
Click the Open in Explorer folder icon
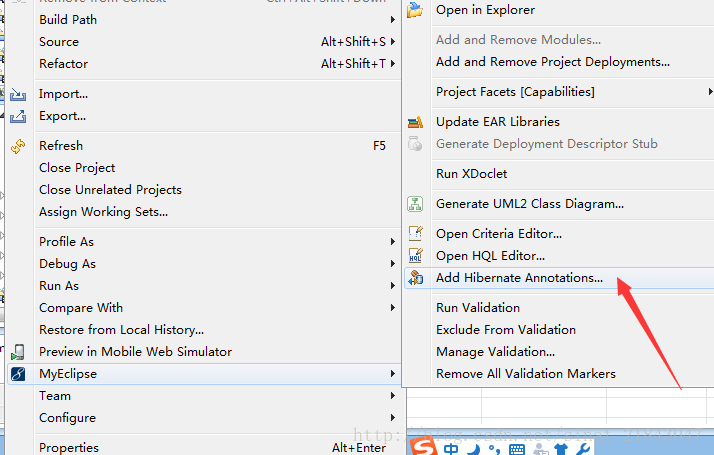tap(415, 10)
